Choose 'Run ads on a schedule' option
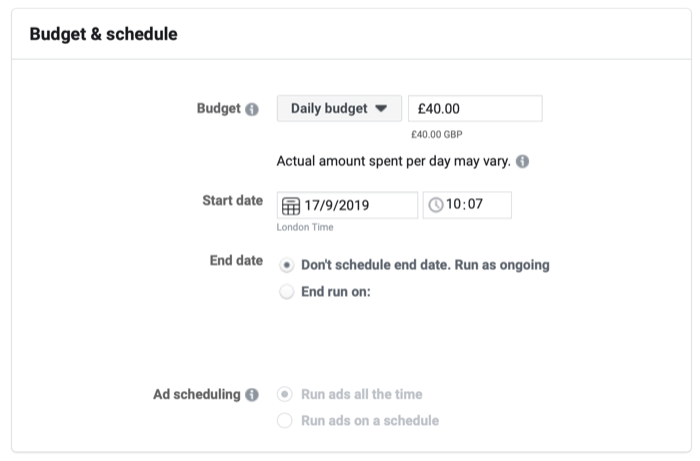The image size is (700, 461). click(x=285, y=420)
